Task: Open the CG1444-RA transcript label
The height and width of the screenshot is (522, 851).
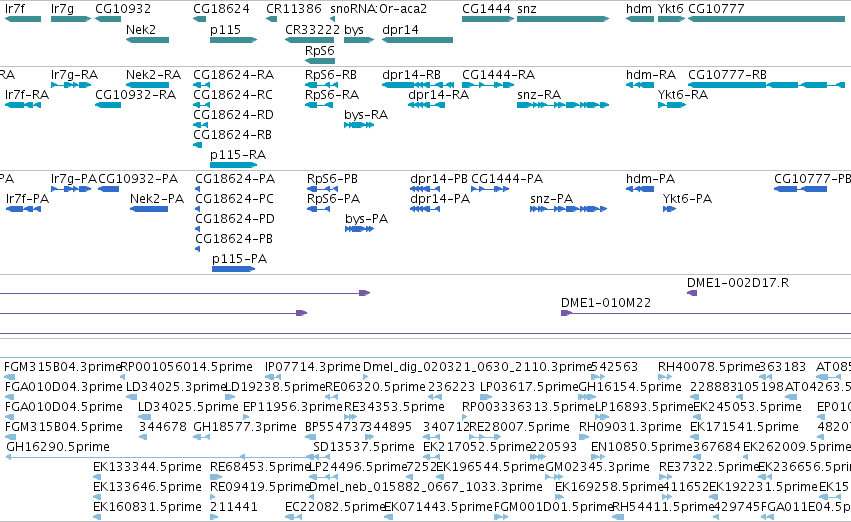Action: point(498,74)
